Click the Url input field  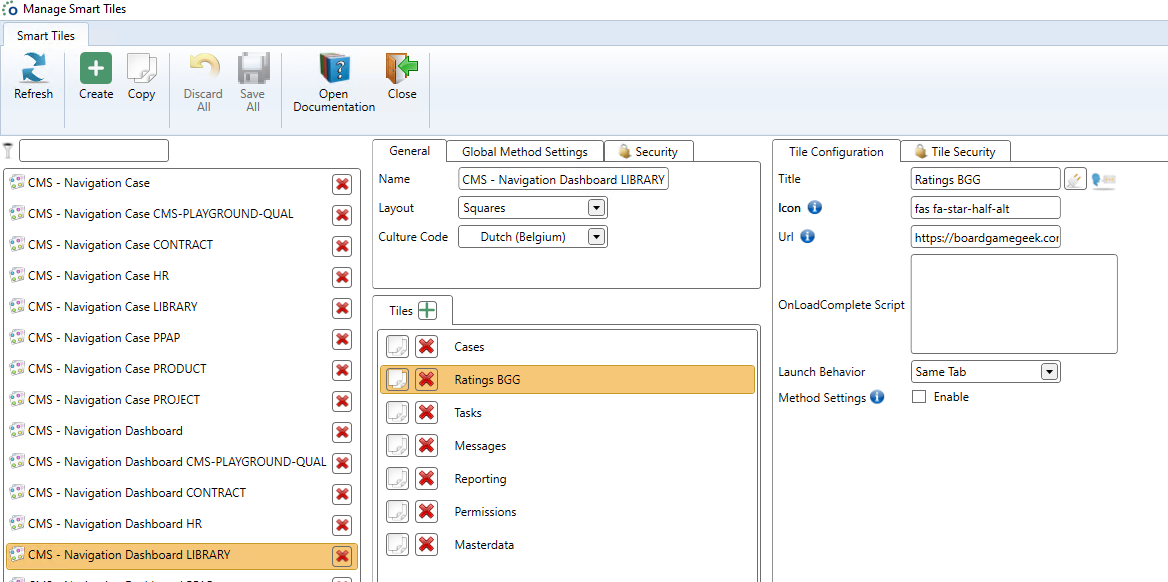point(986,237)
